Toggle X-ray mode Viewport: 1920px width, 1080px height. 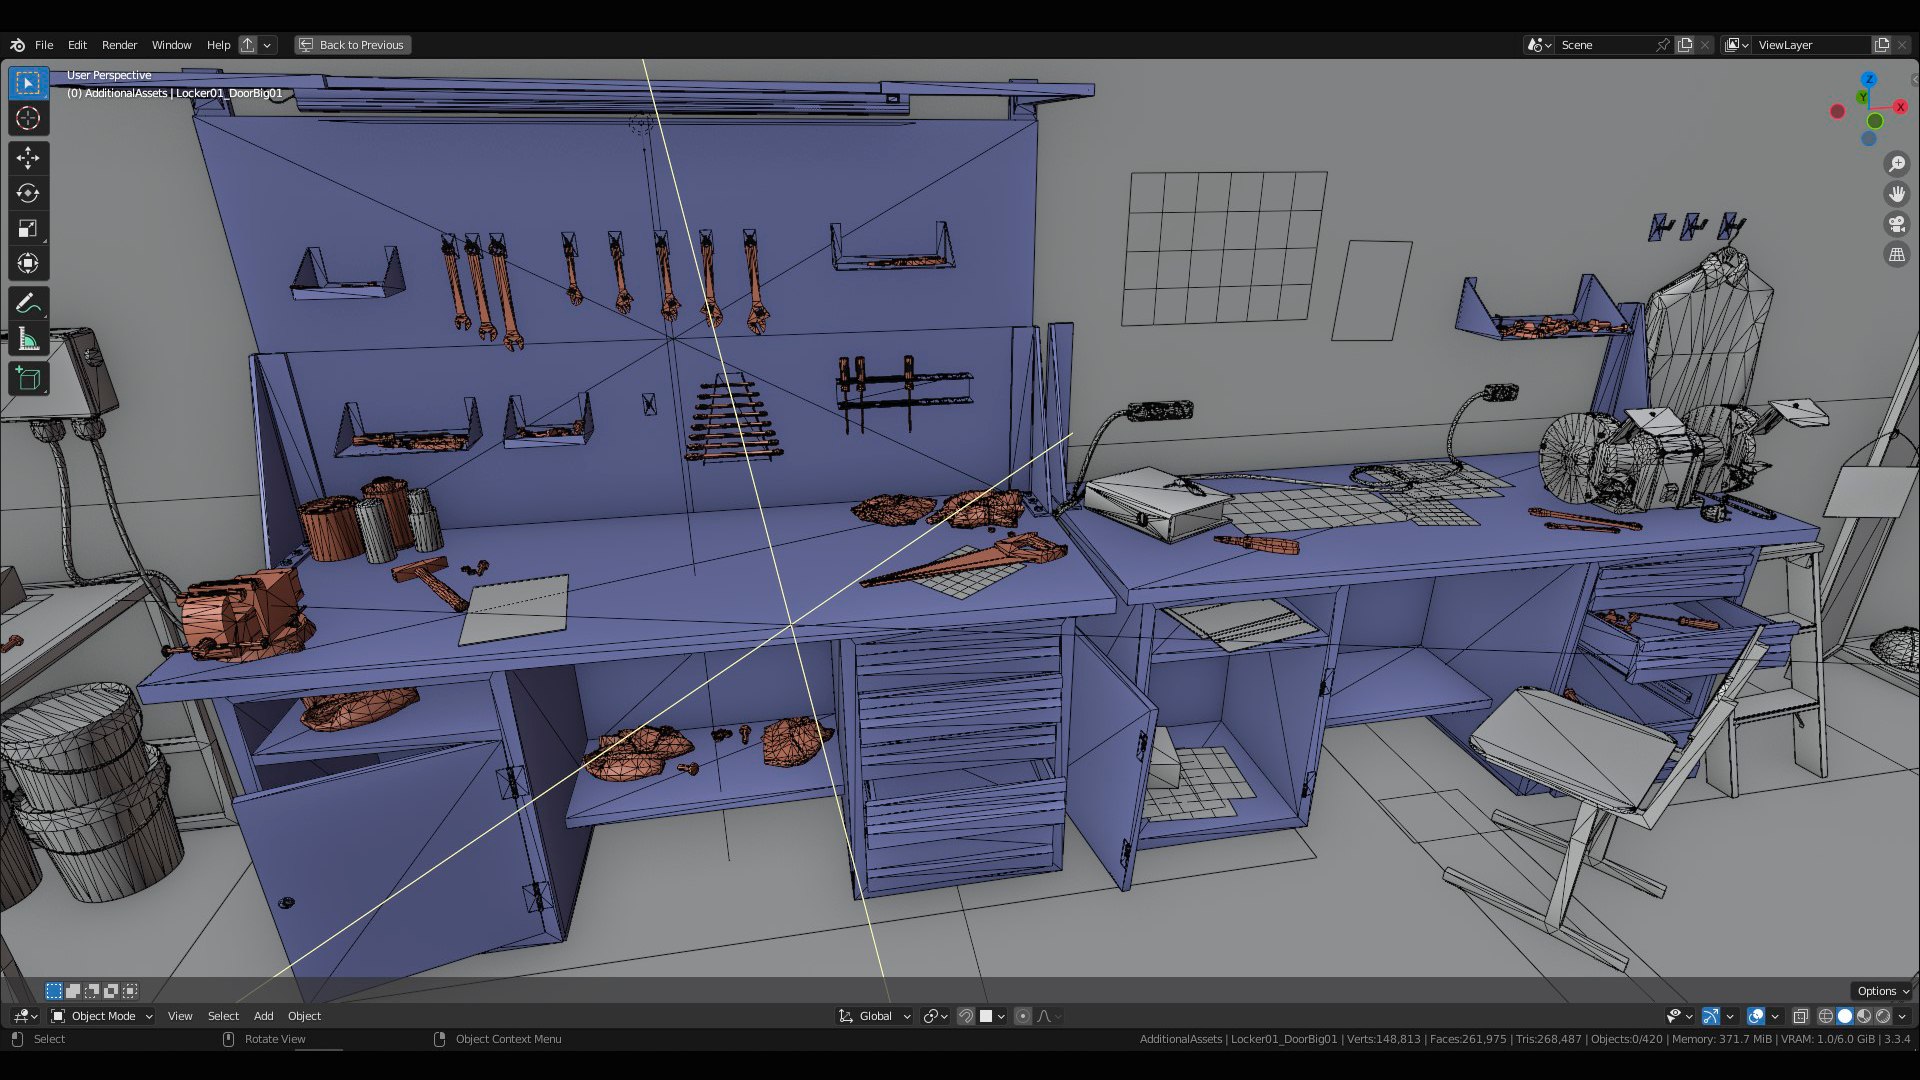(x=1801, y=1016)
